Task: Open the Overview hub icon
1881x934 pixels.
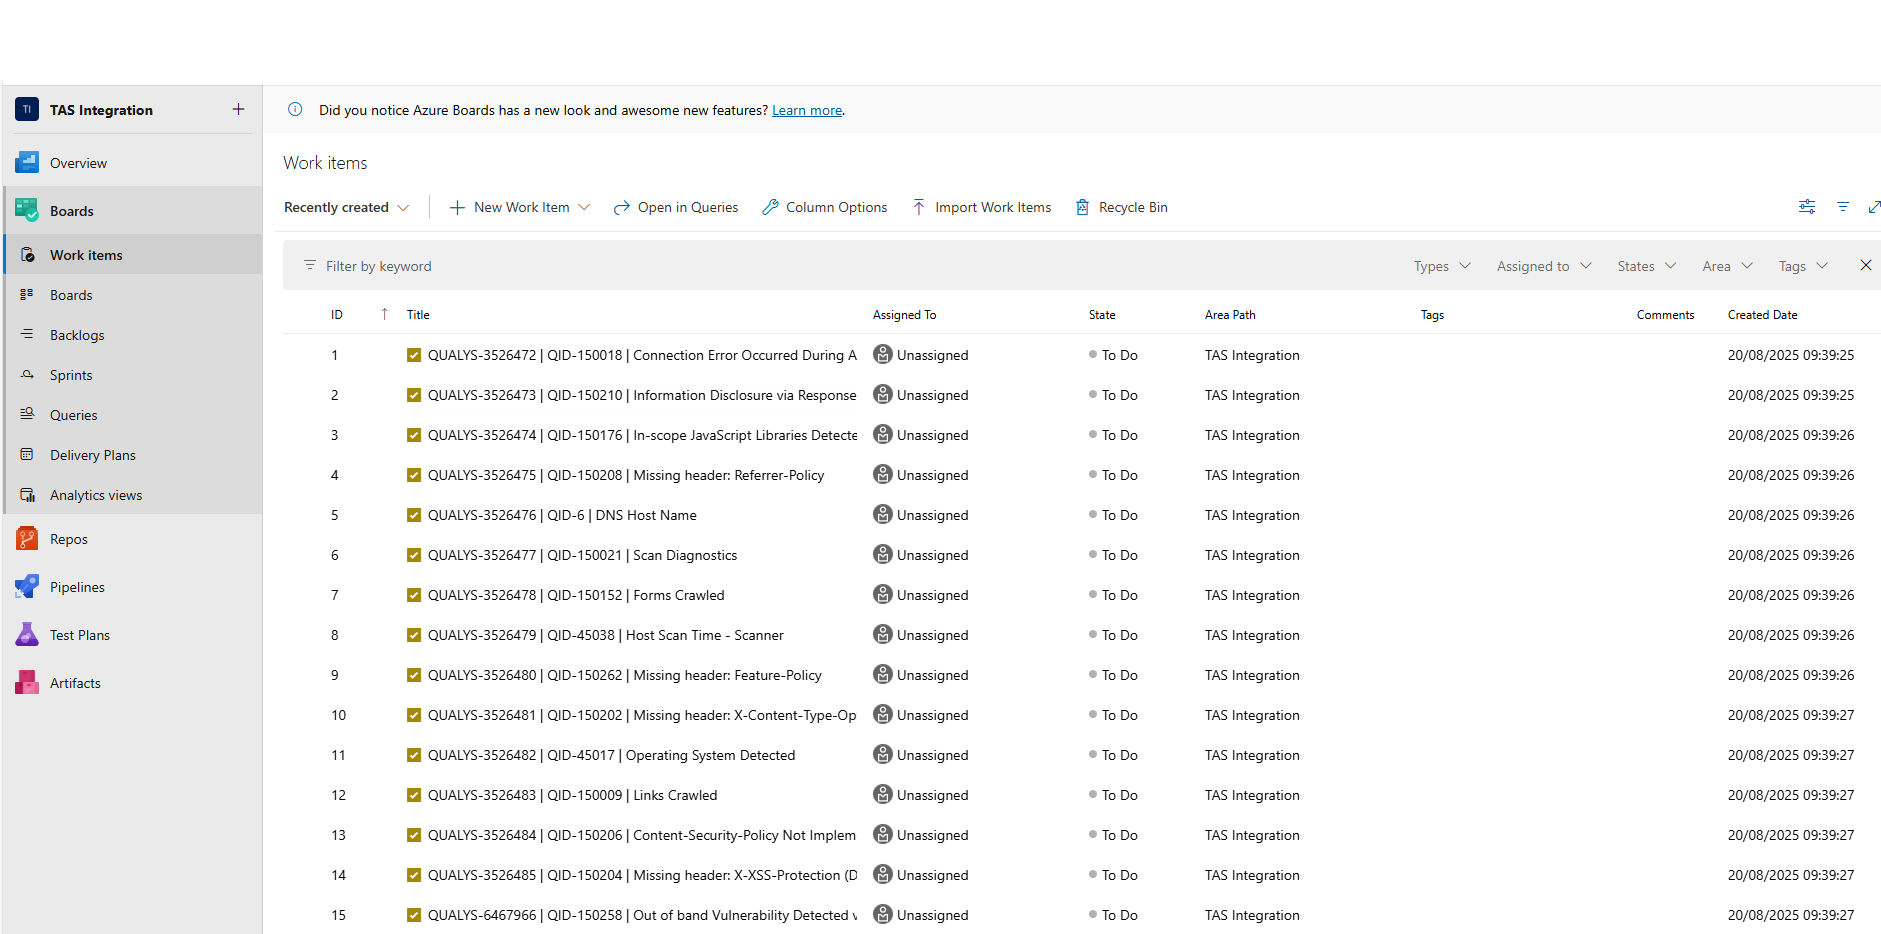Action: [x=27, y=163]
